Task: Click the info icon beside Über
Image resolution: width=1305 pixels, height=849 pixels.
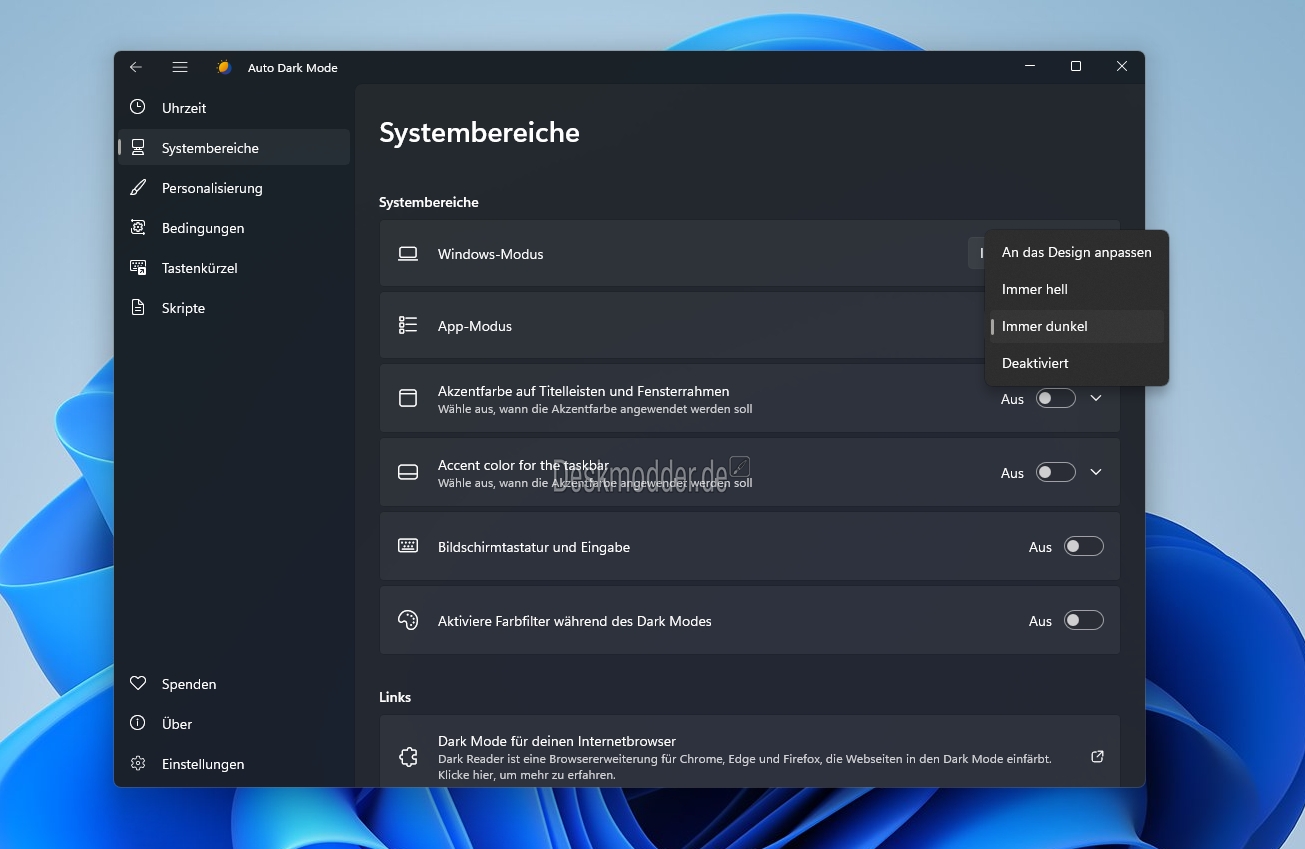Action: [138, 723]
